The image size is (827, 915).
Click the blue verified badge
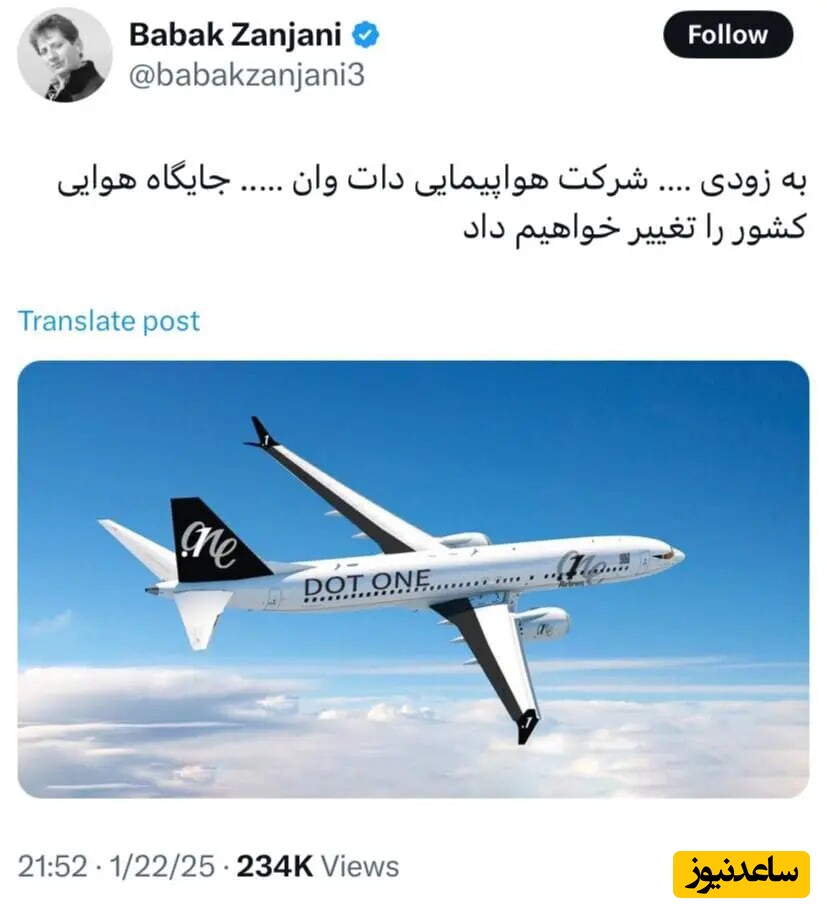pos(365,35)
